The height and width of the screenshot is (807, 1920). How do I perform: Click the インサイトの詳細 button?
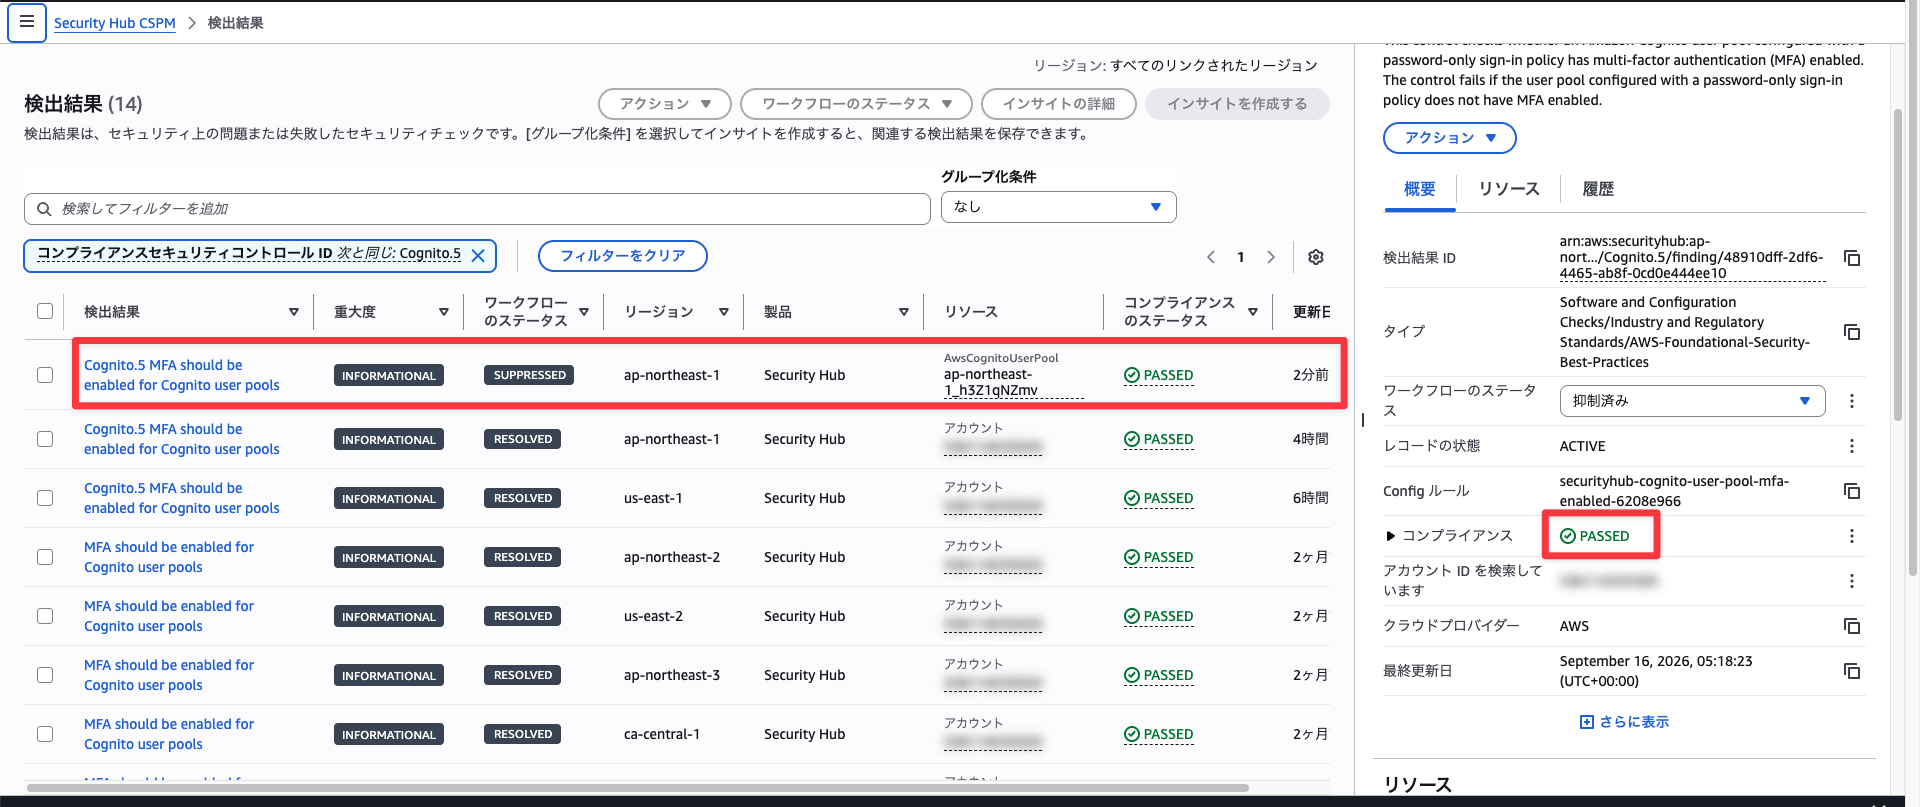pos(1059,104)
